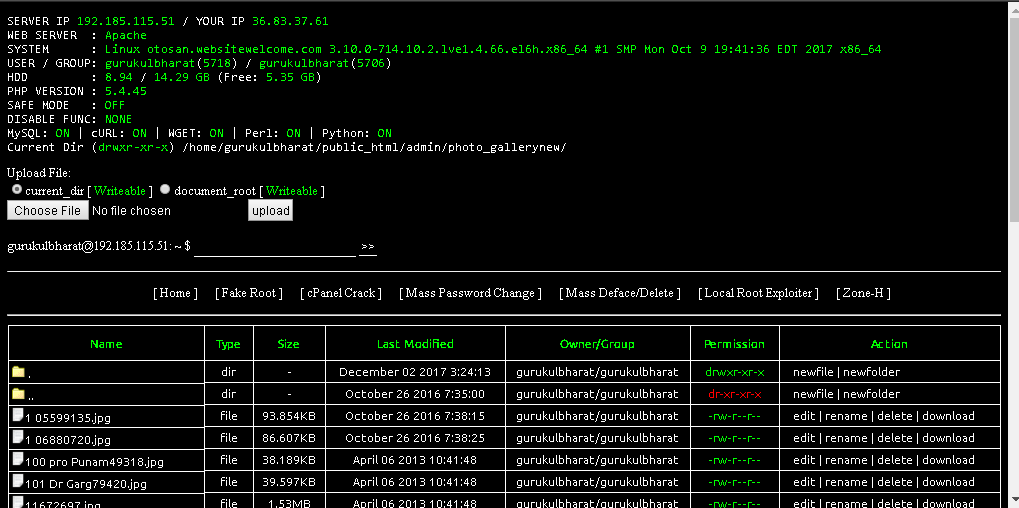
Task: Click the Last Modified column header
Action: [415, 344]
